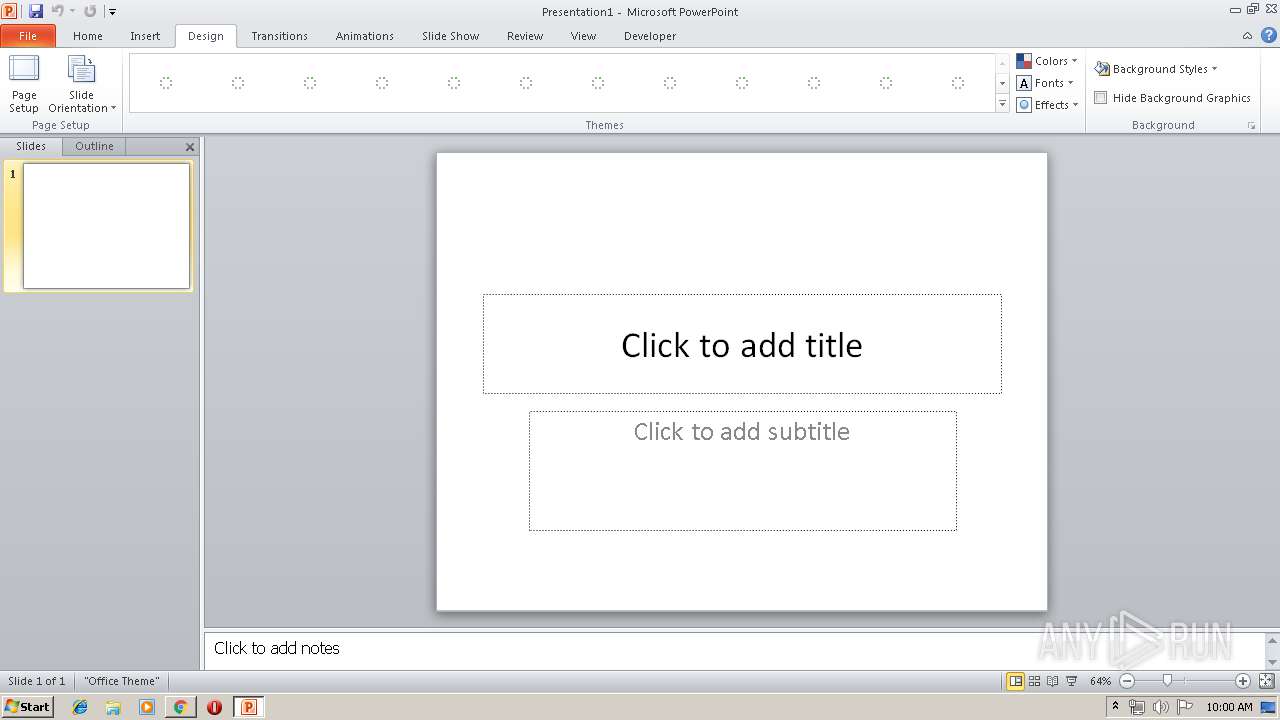The image size is (1280, 720).
Task: Open the Animations tab
Action: pyautogui.click(x=364, y=36)
